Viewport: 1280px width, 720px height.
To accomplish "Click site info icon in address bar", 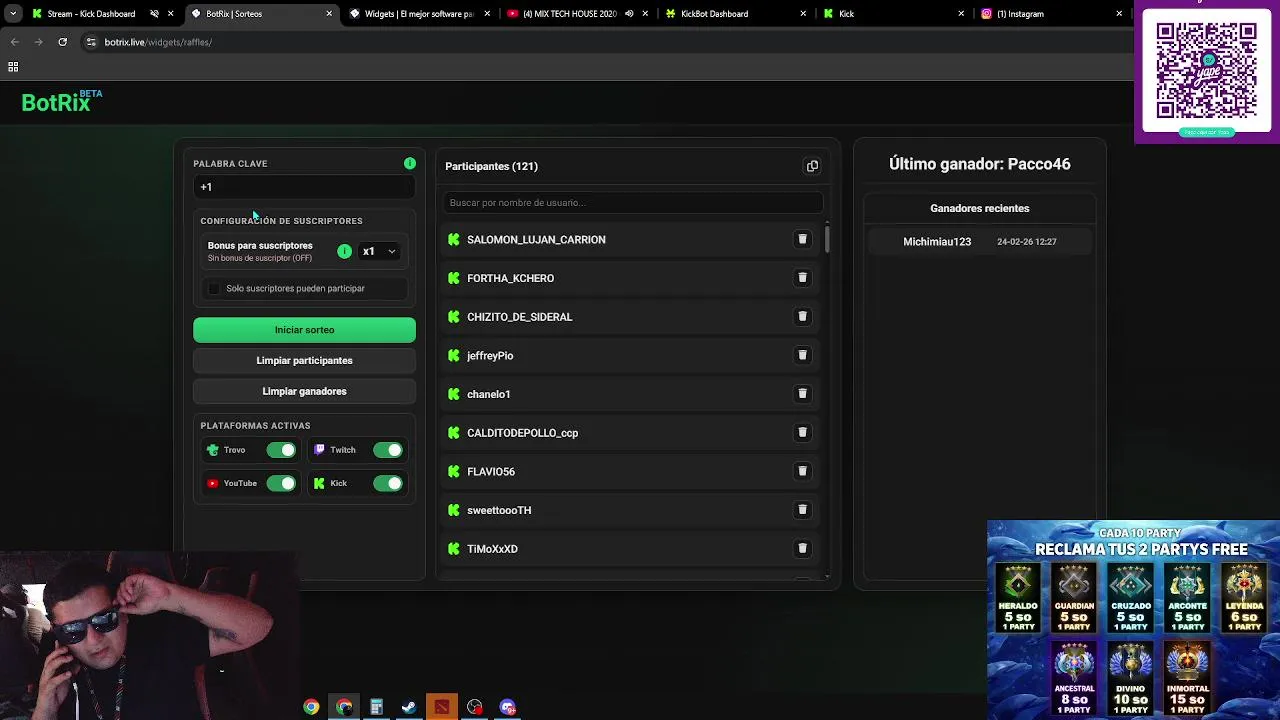I will (91, 42).
